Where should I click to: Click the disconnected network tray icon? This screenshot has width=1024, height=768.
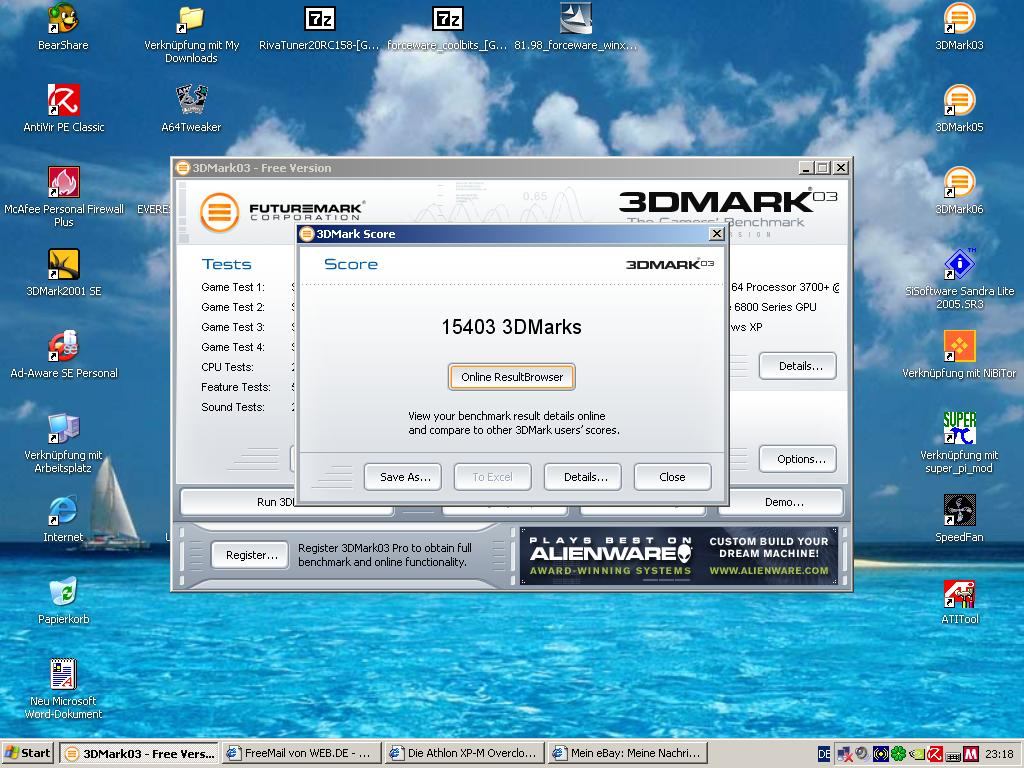coord(845,754)
